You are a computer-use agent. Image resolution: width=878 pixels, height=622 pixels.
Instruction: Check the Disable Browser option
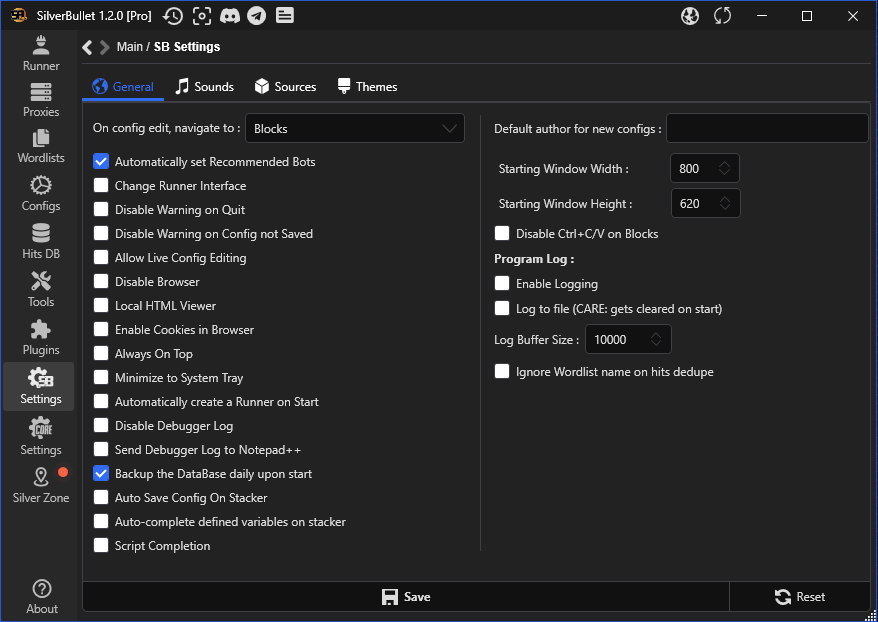101,282
